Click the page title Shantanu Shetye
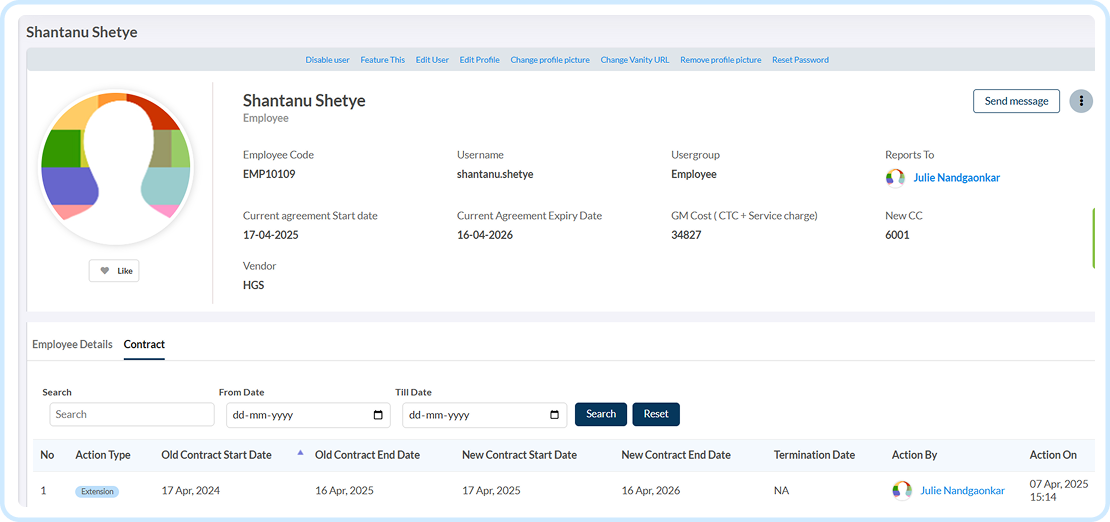Image resolution: width=1110 pixels, height=522 pixels. point(82,33)
